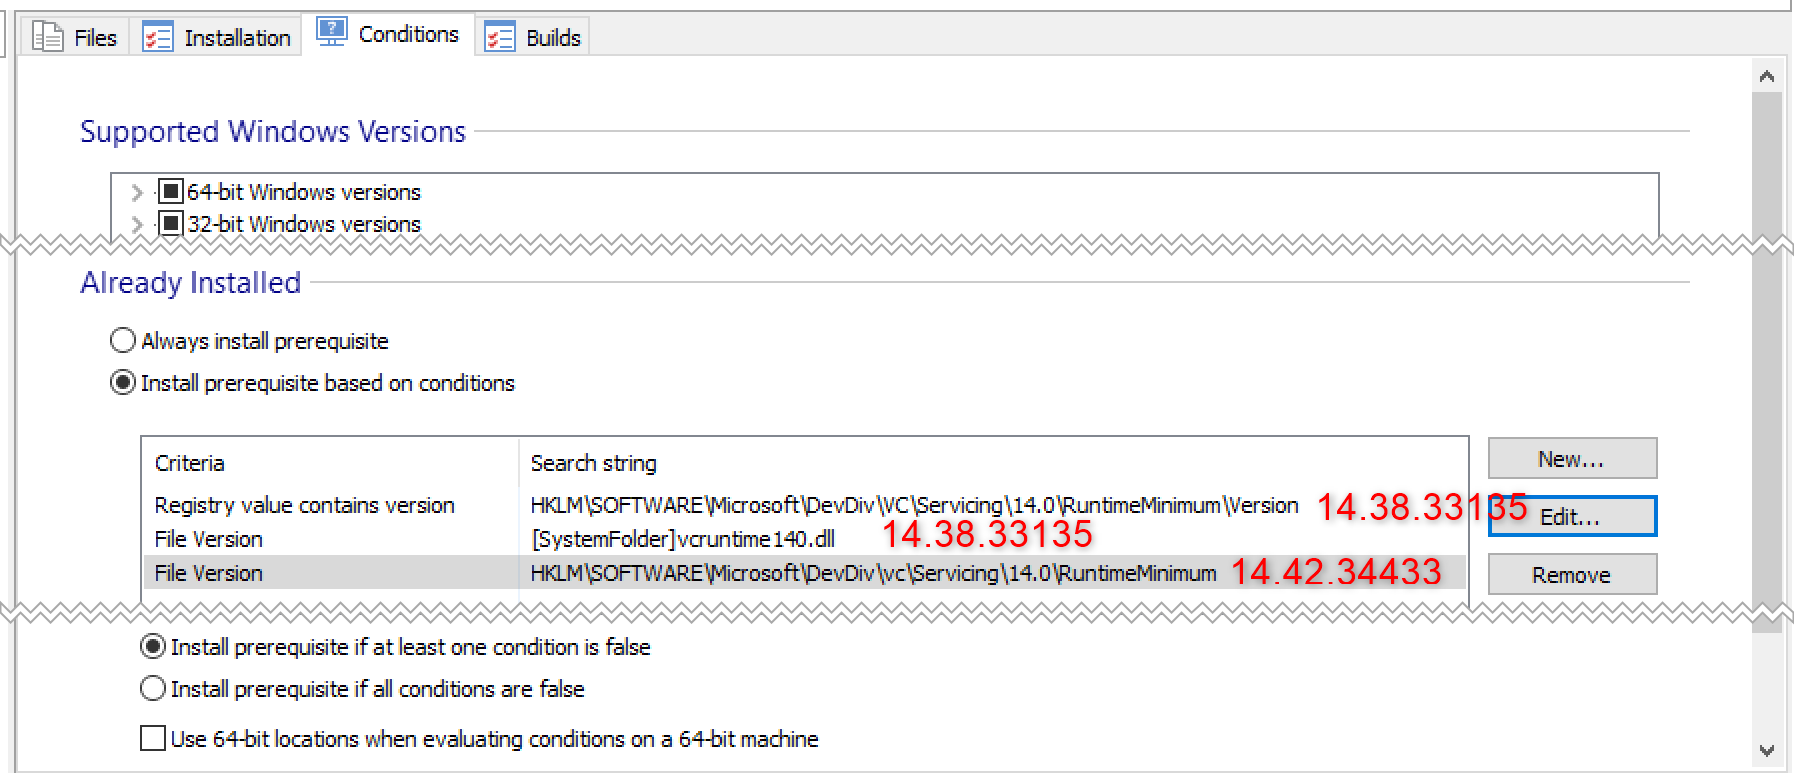Screen dimensions: 1794x773
Task: Expand the 32-bit Windows versions node
Action: point(137,224)
